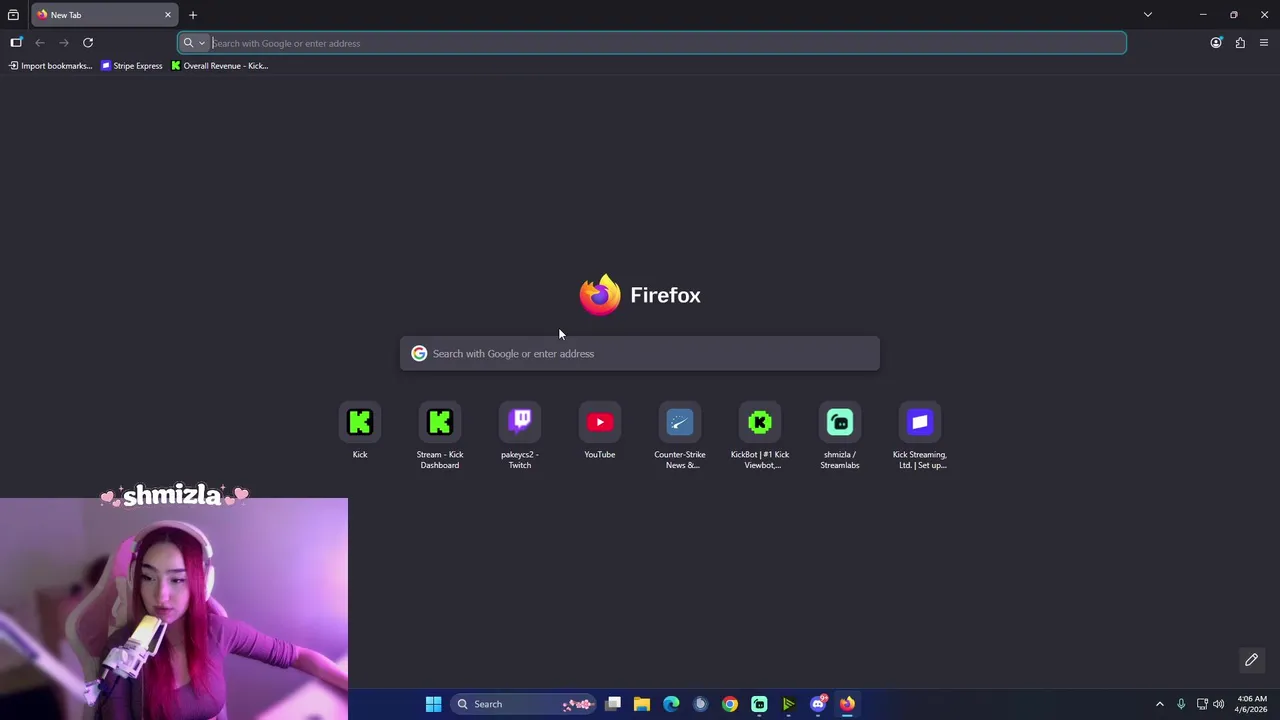Close the New Tab tab
Viewport: 1280px width, 720px height.
168,15
